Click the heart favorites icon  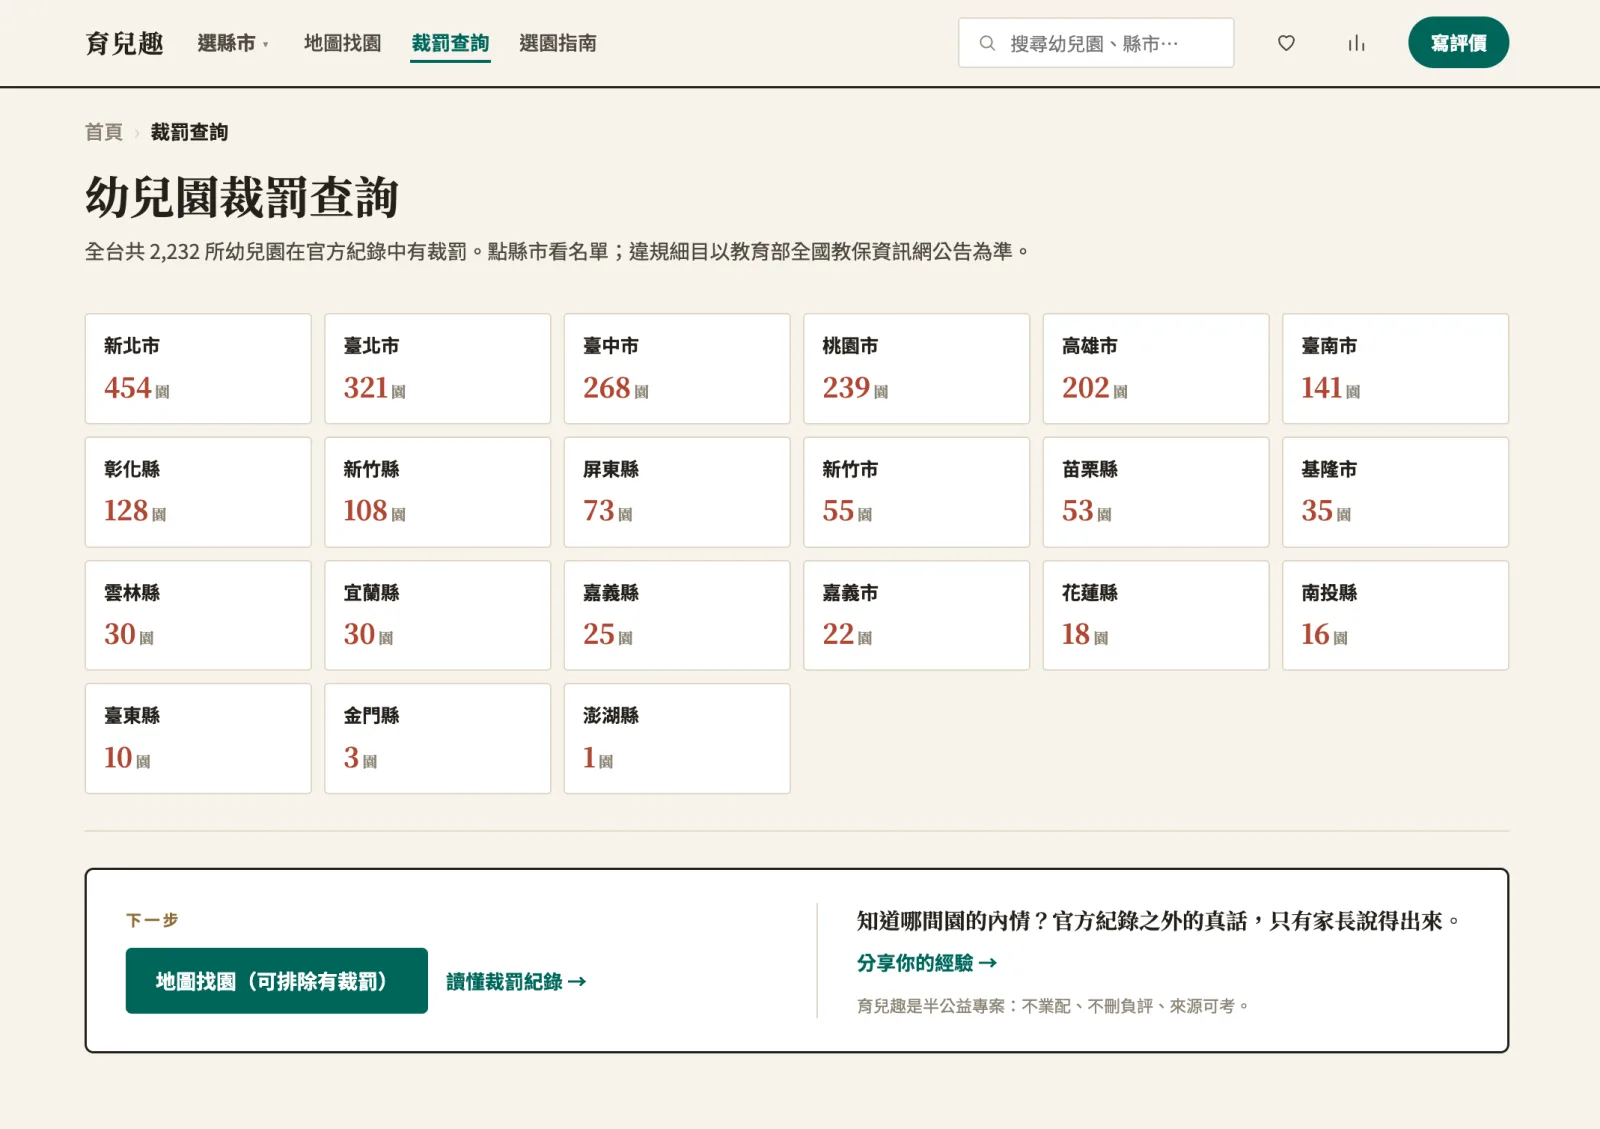tap(1286, 43)
